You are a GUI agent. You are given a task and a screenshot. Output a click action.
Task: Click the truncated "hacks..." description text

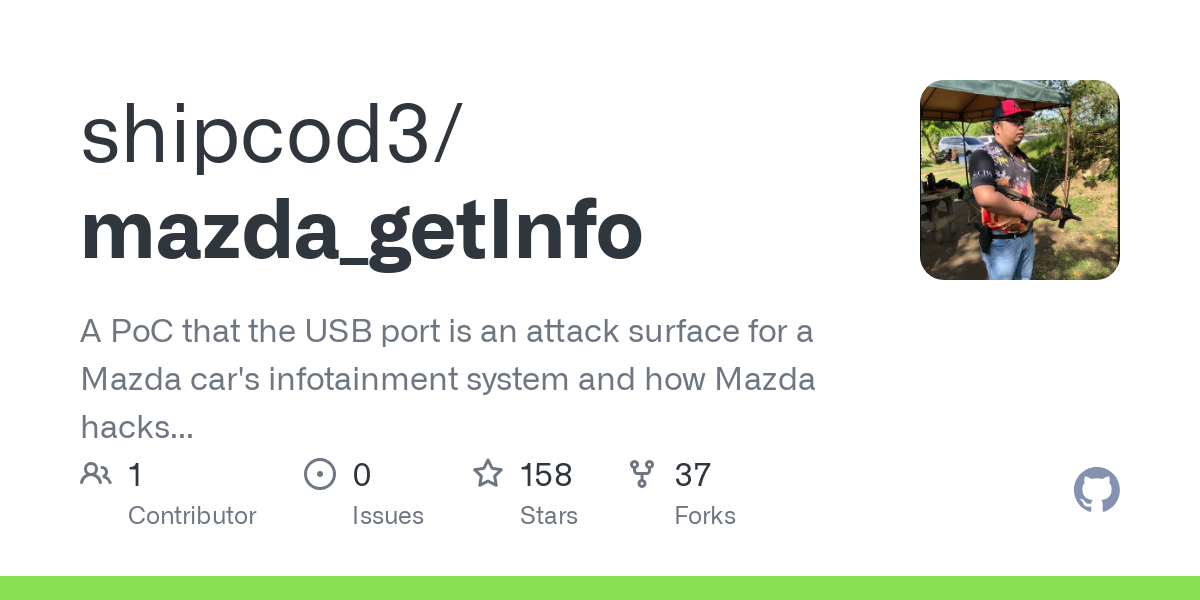tap(137, 428)
